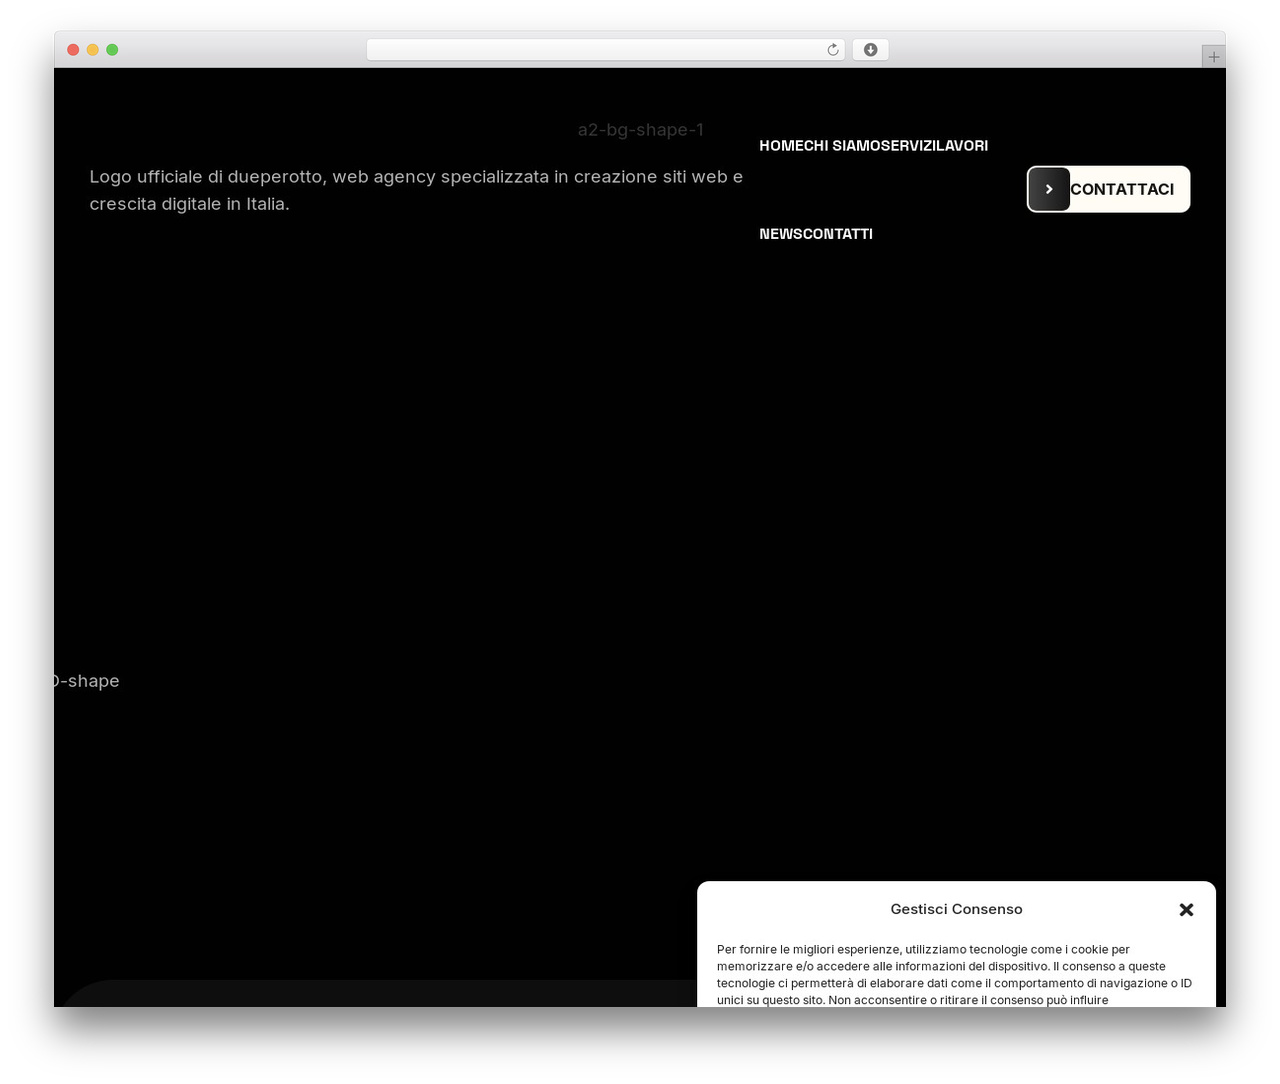The height and width of the screenshot is (1084, 1280).
Task: Click the arrow icon beside CONTATTACI
Action: (x=1049, y=189)
